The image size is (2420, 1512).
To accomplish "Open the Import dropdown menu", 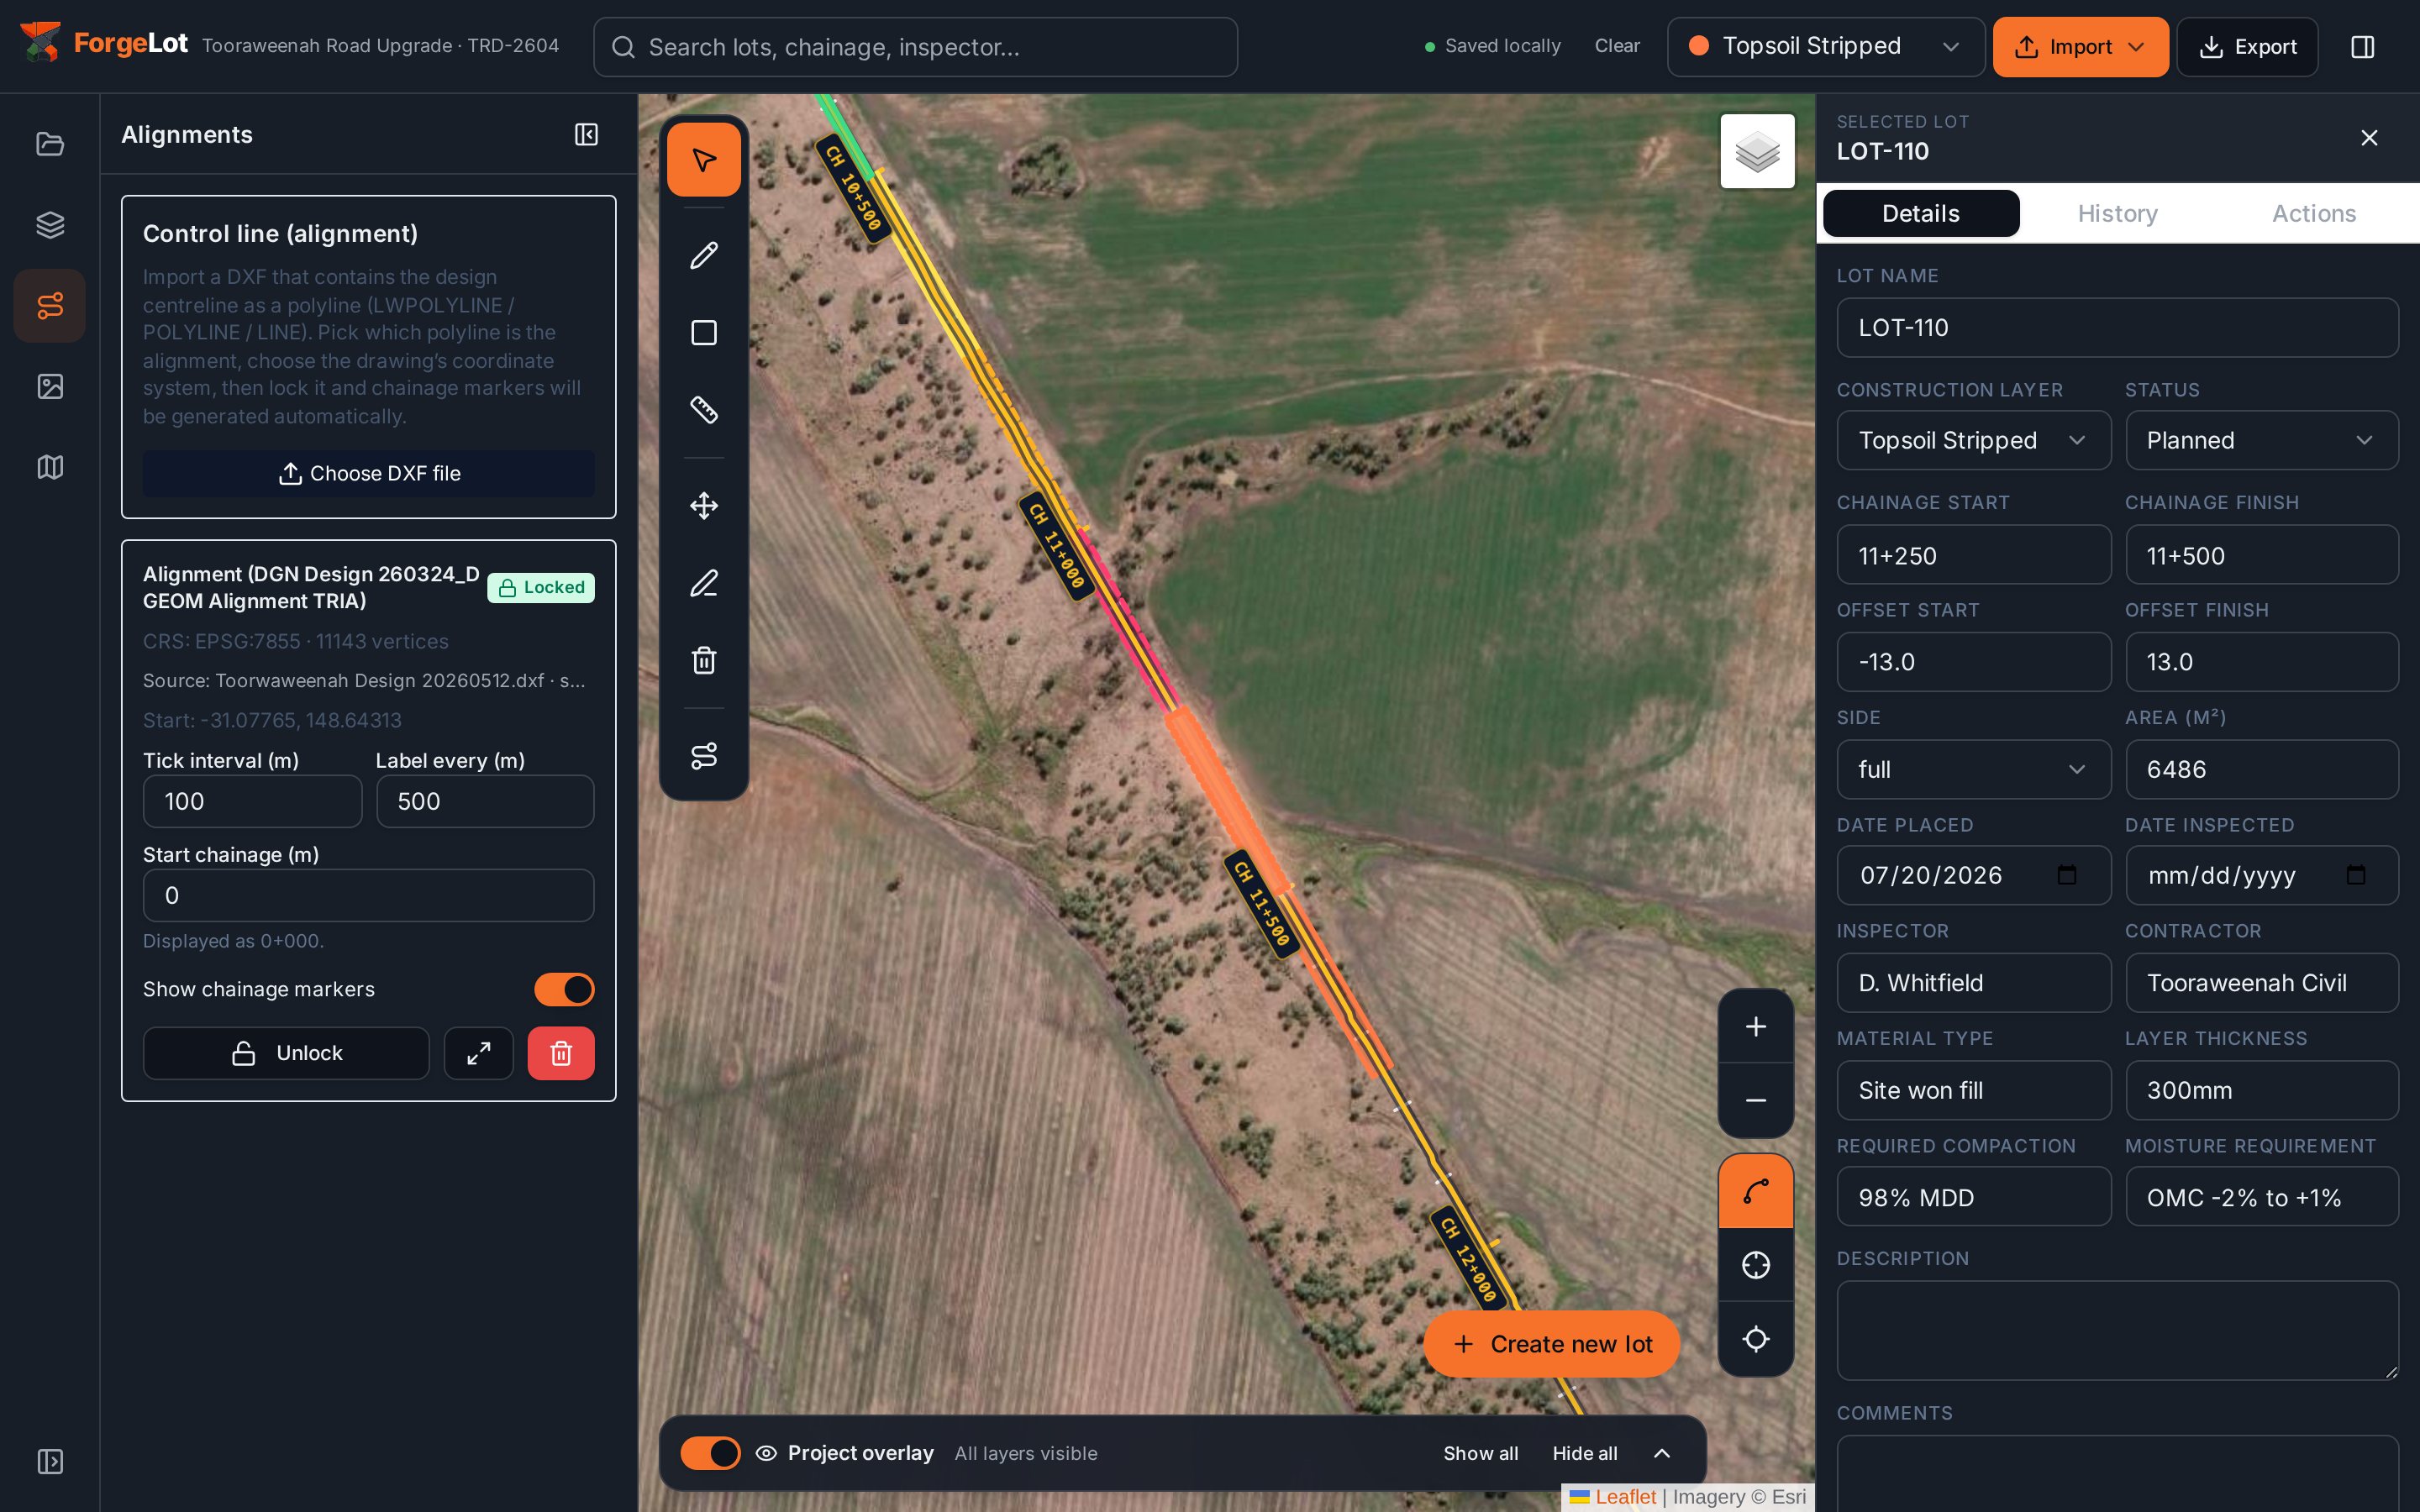I will point(2080,46).
